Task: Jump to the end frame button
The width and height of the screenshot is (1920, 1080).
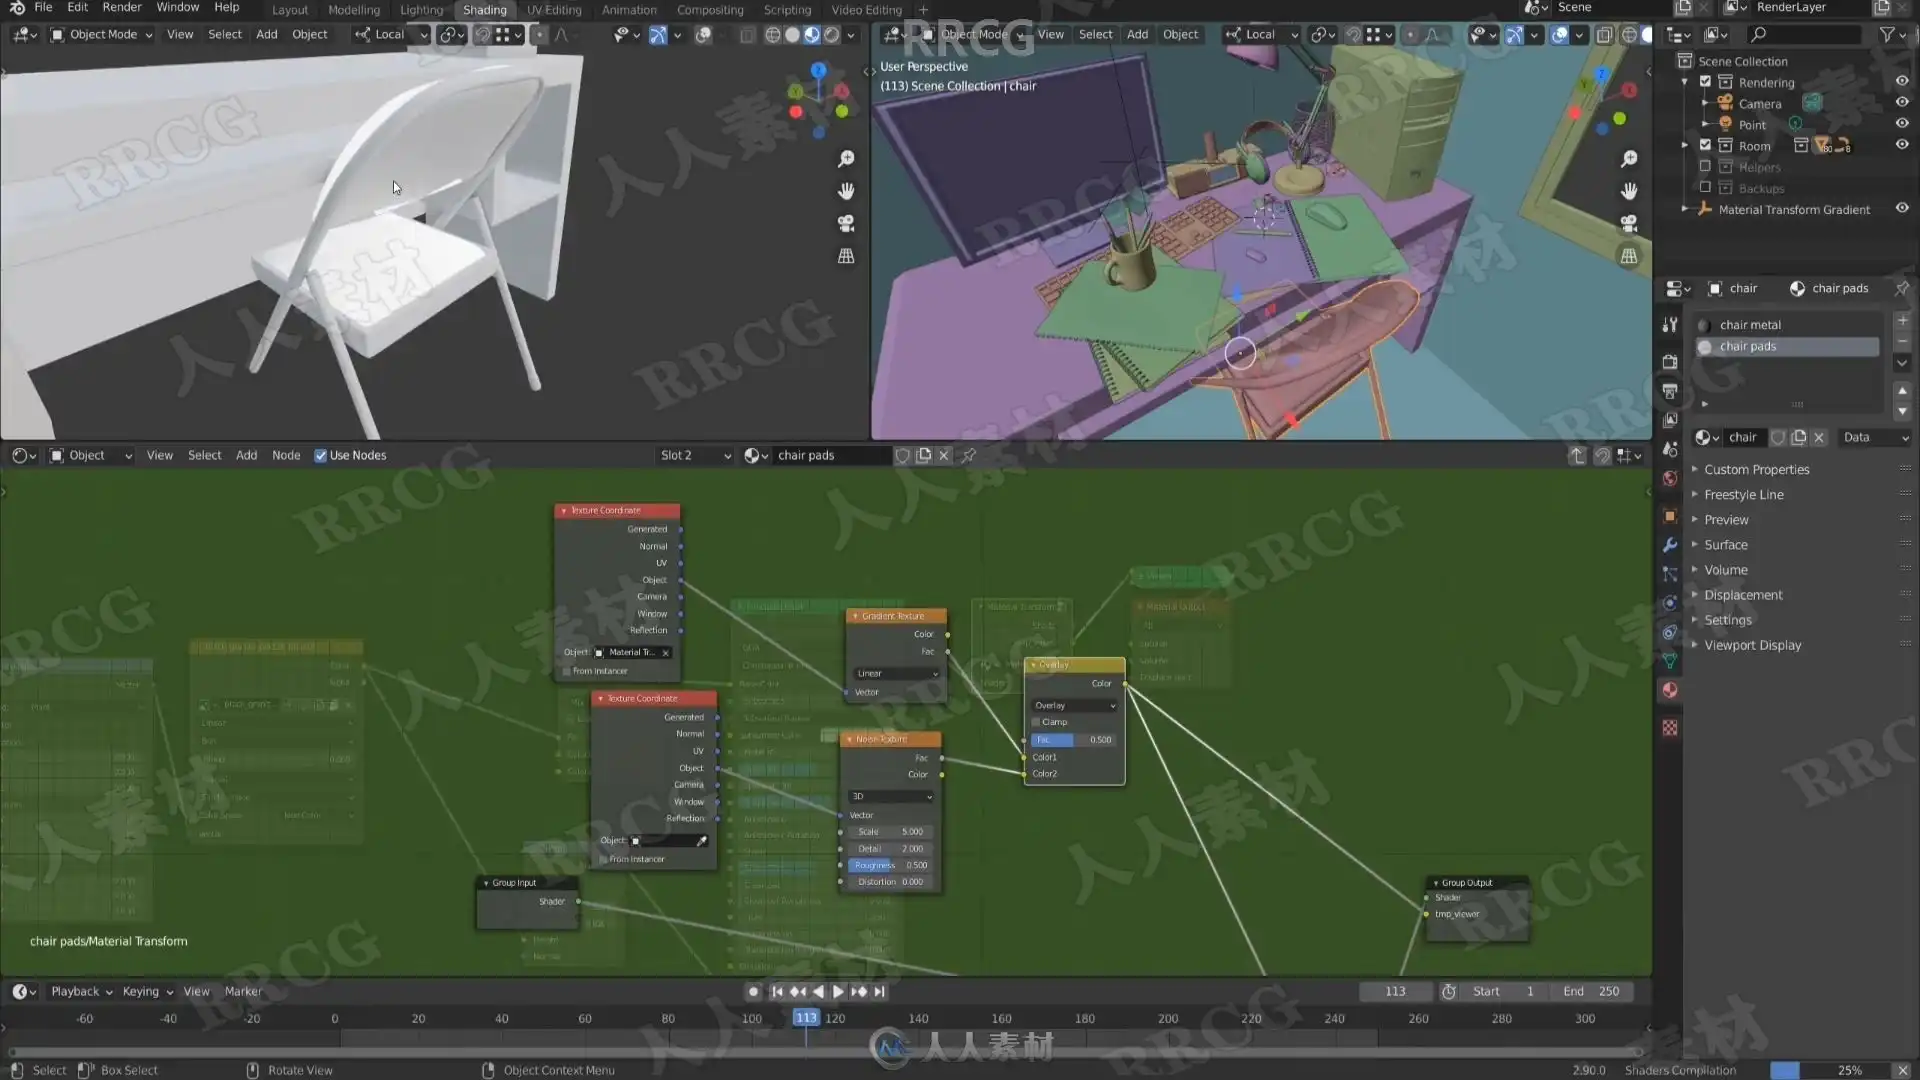Action: pyautogui.click(x=880, y=992)
